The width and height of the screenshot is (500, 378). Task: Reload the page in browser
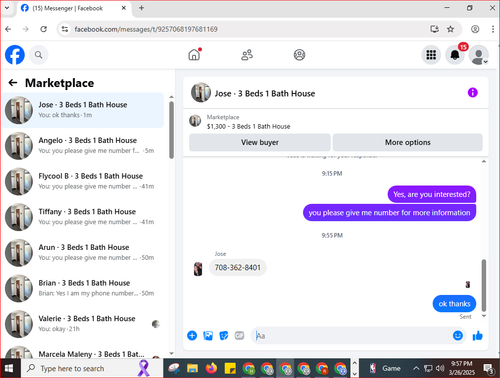pyautogui.click(x=44, y=29)
